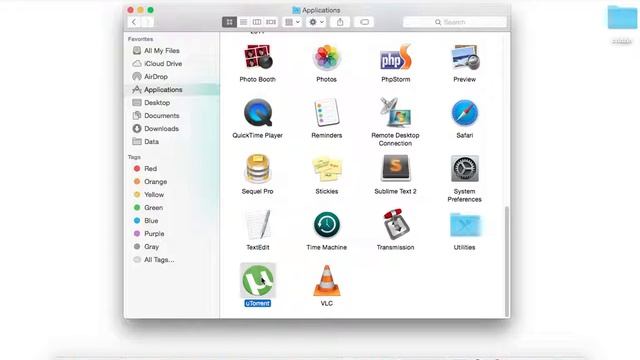The image size is (640, 360).
Task: Select the Photos app icon
Action: click(327, 57)
